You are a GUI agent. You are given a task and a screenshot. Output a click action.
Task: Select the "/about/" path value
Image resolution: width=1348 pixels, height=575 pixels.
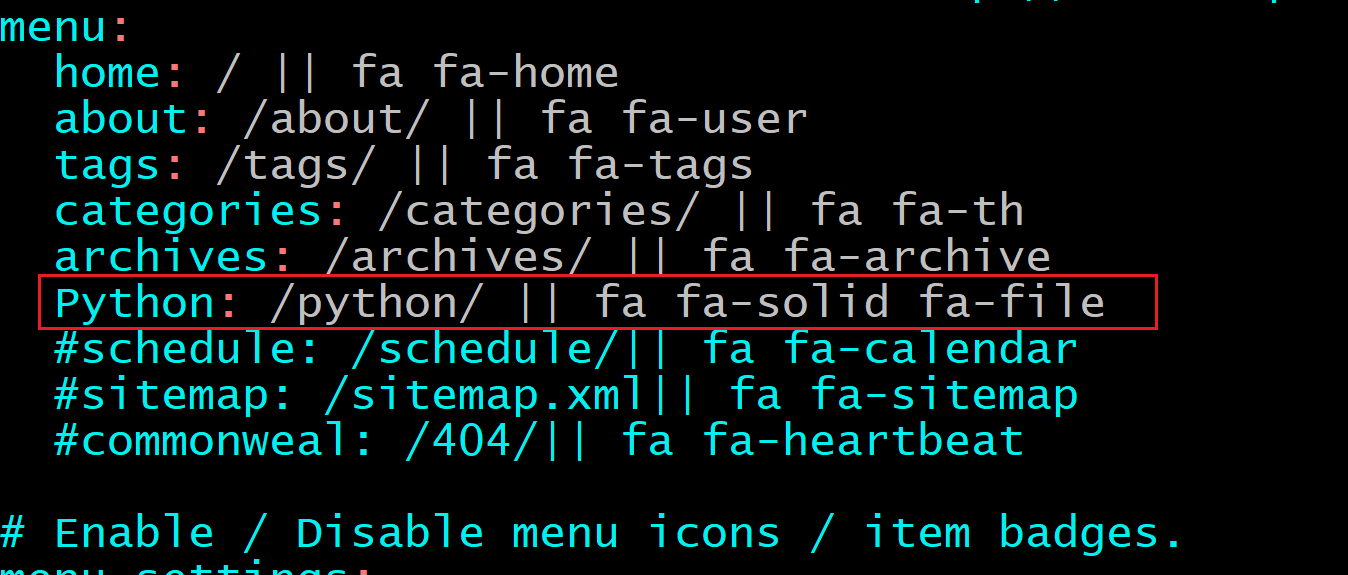click(336, 120)
